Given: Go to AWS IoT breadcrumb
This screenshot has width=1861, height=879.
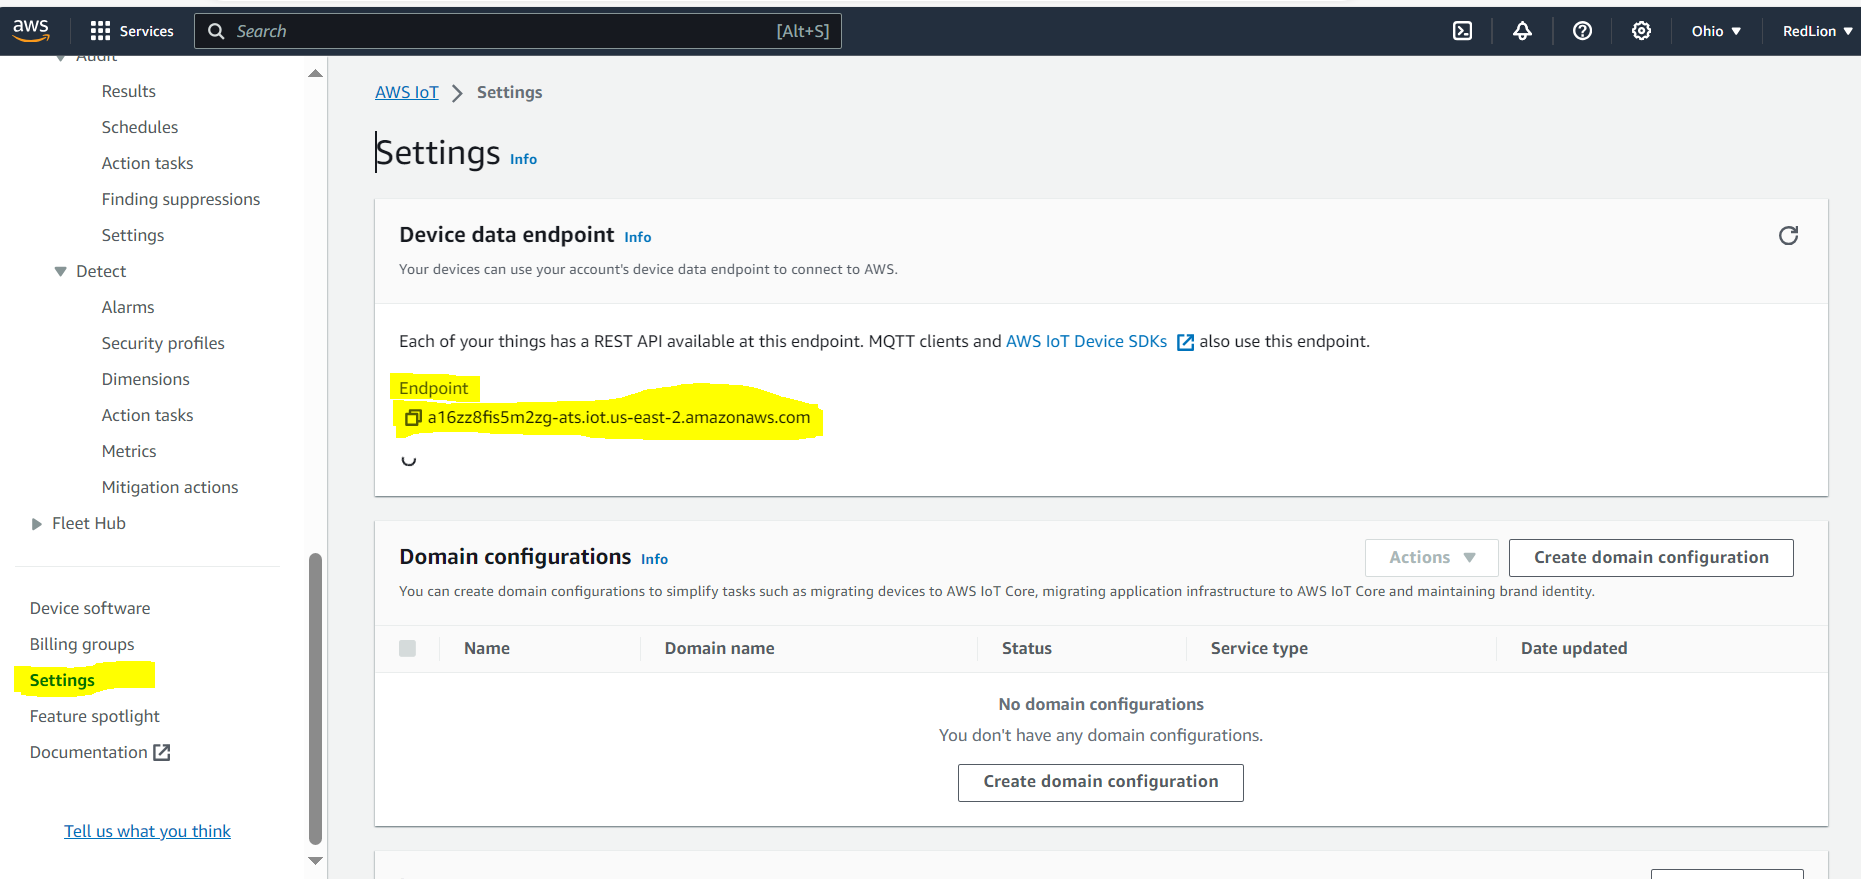Looking at the screenshot, I should pyautogui.click(x=407, y=92).
